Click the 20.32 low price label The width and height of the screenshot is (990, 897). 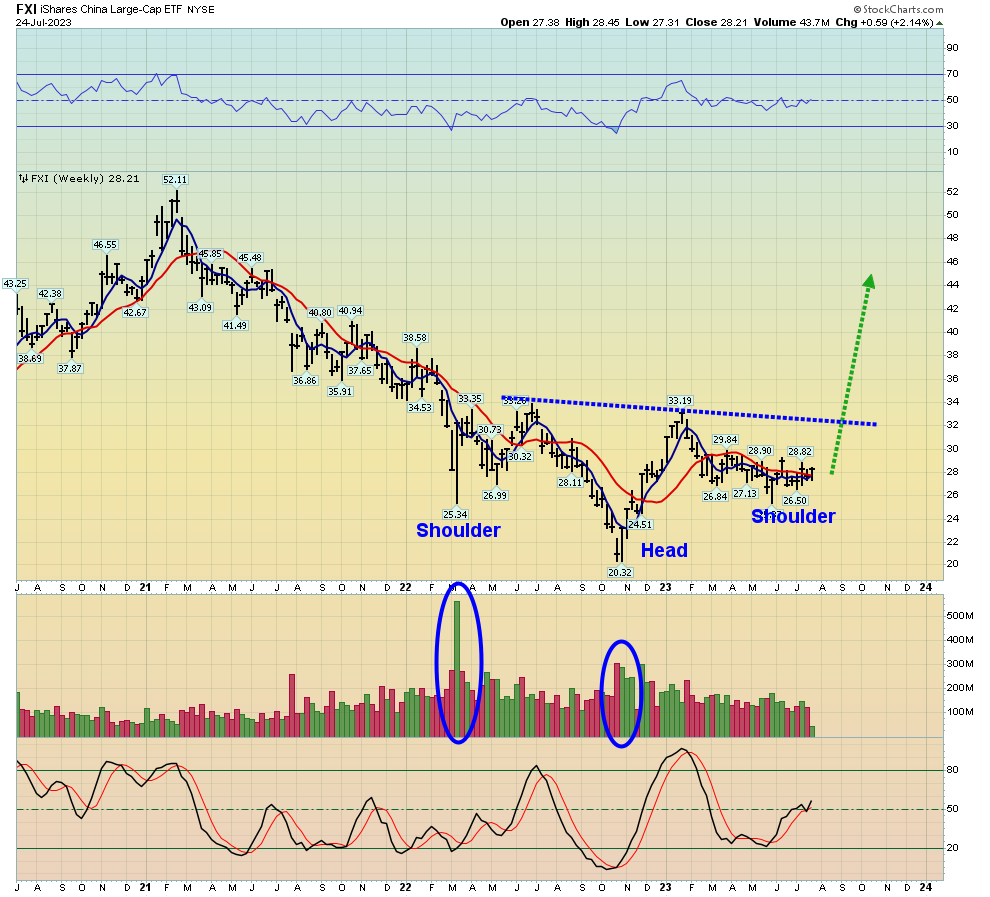(619, 572)
